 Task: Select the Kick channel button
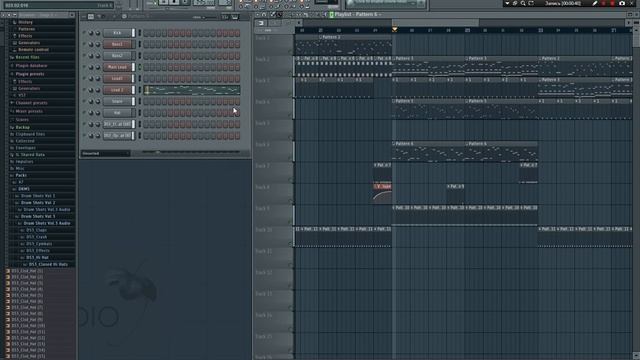[117, 33]
